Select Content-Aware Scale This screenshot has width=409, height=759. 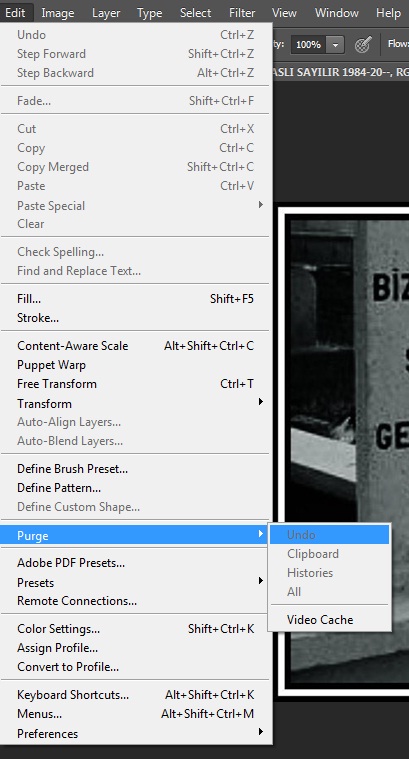tap(136, 346)
